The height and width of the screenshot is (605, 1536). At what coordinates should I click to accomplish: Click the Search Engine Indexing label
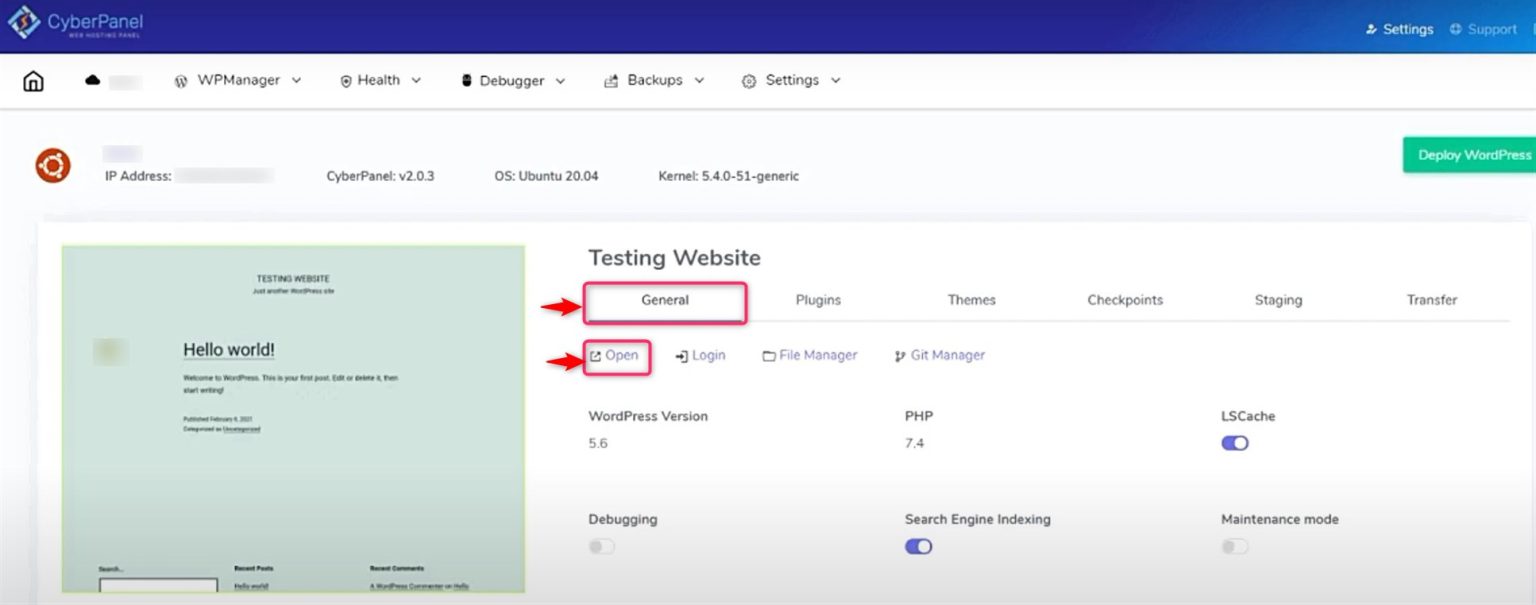click(978, 519)
